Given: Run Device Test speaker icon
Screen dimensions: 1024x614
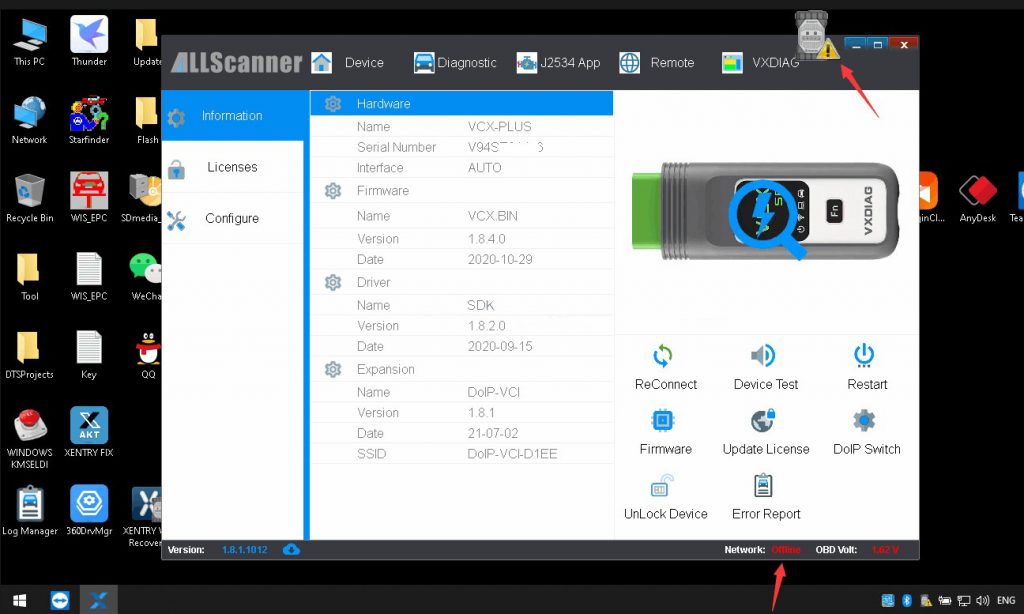Looking at the screenshot, I should 763,355.
